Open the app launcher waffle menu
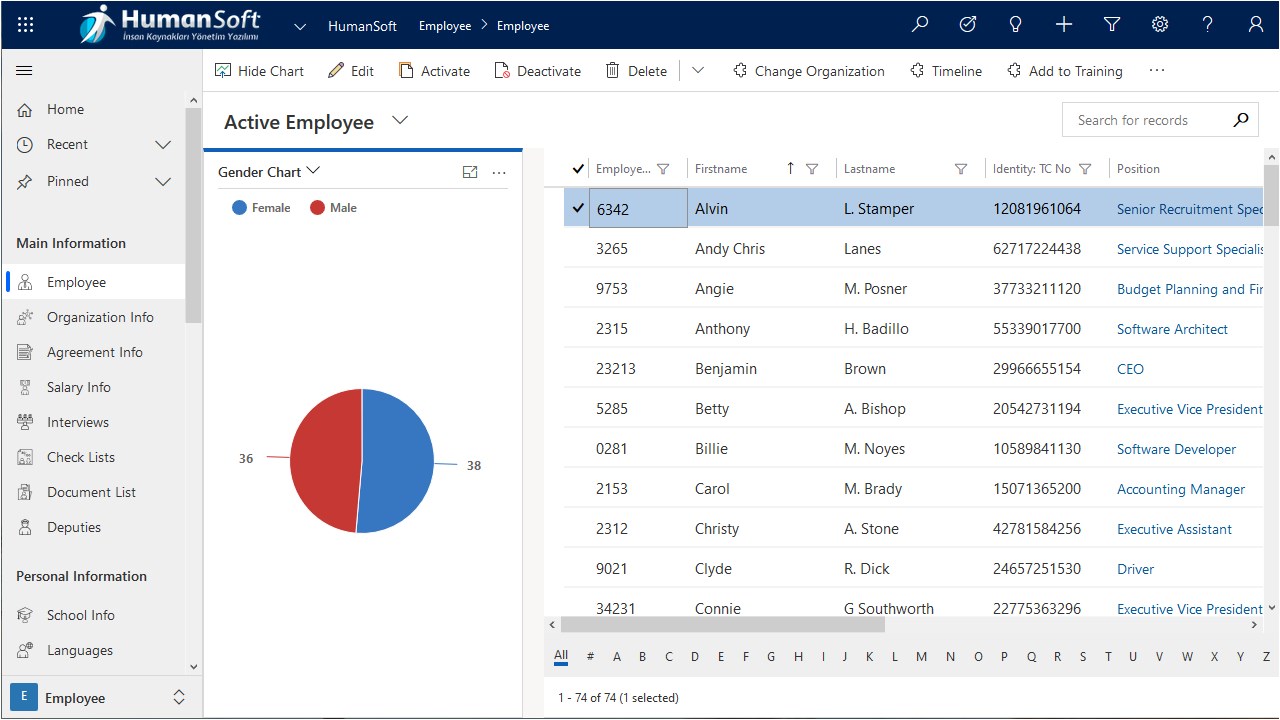1280x720 pixels. [x=26, y=25]
